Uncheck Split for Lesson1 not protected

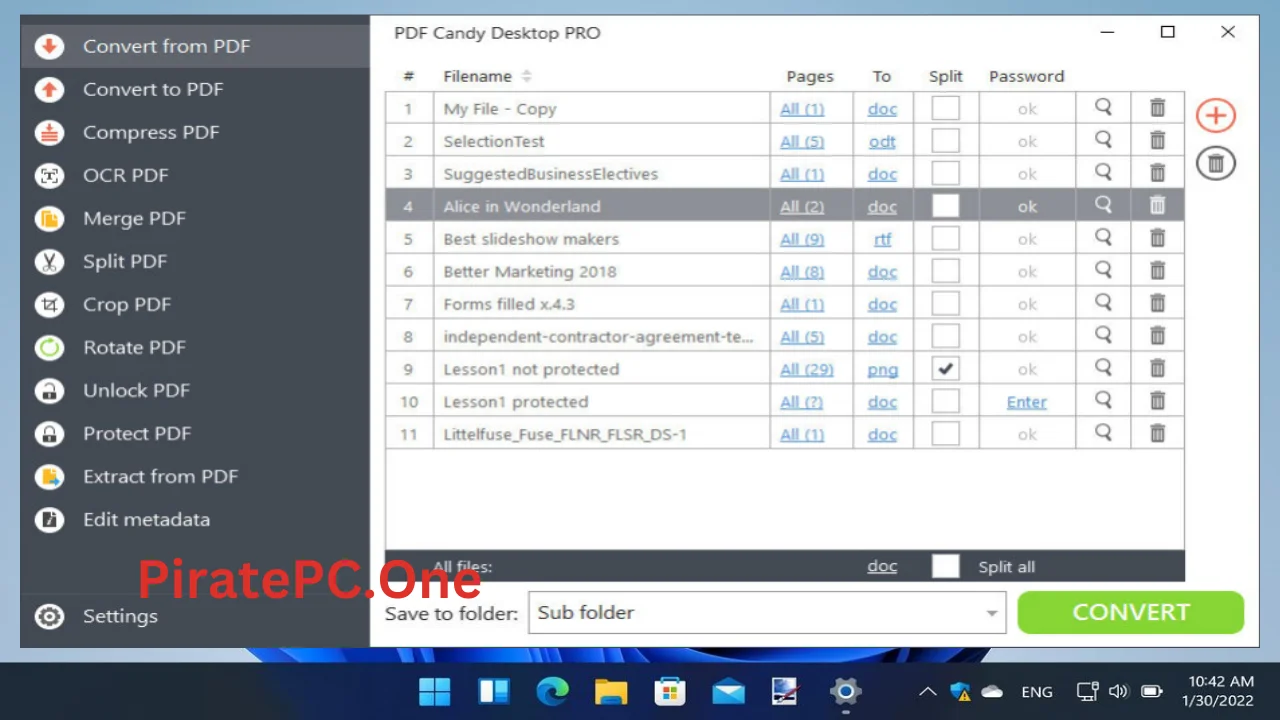click(x=945, y=369)
